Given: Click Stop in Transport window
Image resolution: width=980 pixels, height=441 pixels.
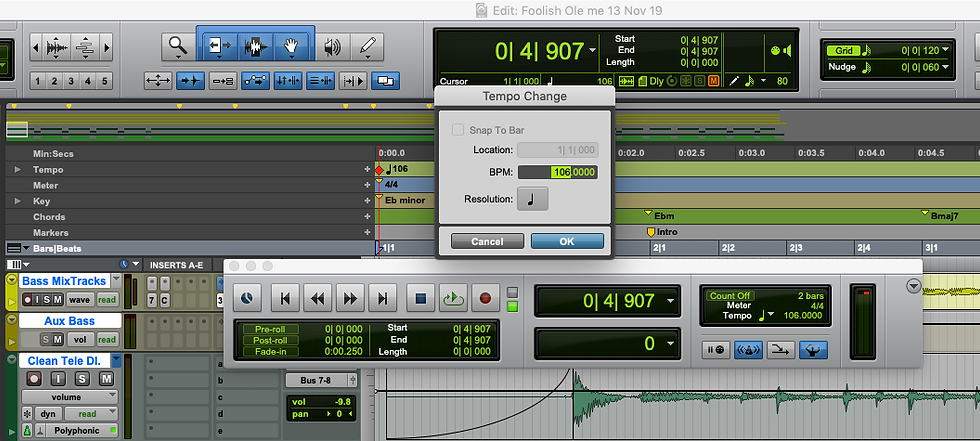Looking at the screenshot, I should pos(421,299).
